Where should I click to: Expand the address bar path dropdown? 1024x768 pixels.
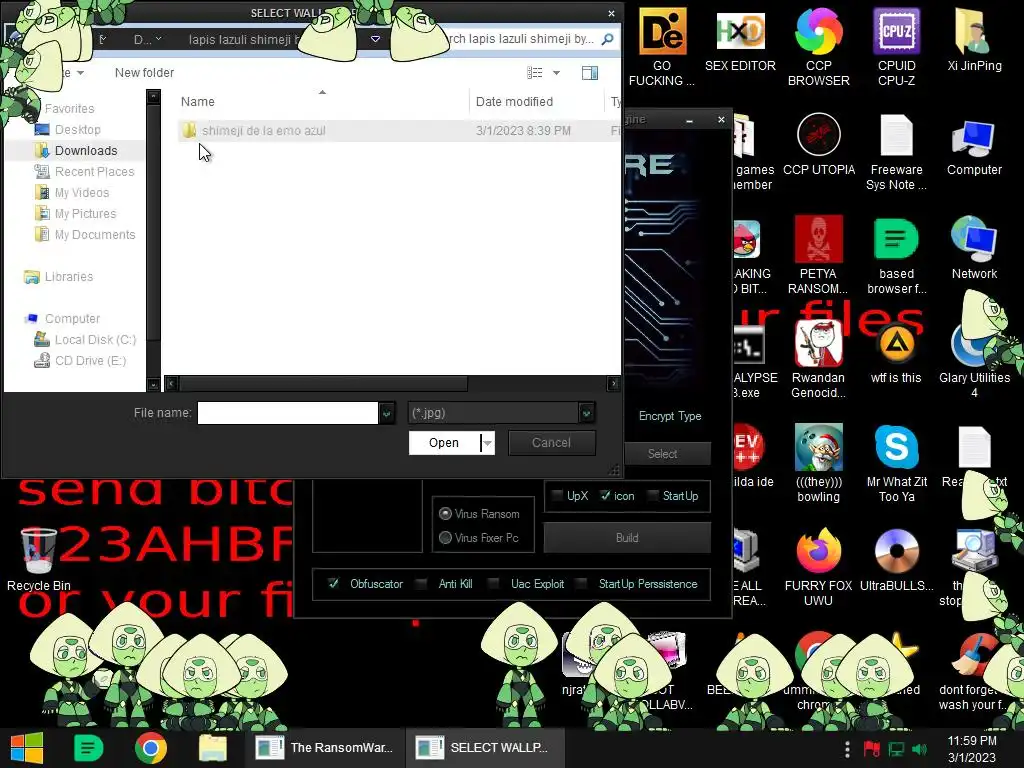pos(376,39)
